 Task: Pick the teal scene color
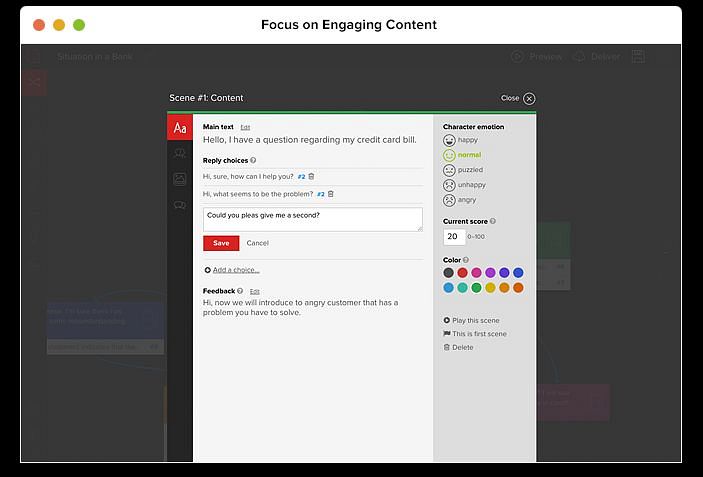pos(462,288)
